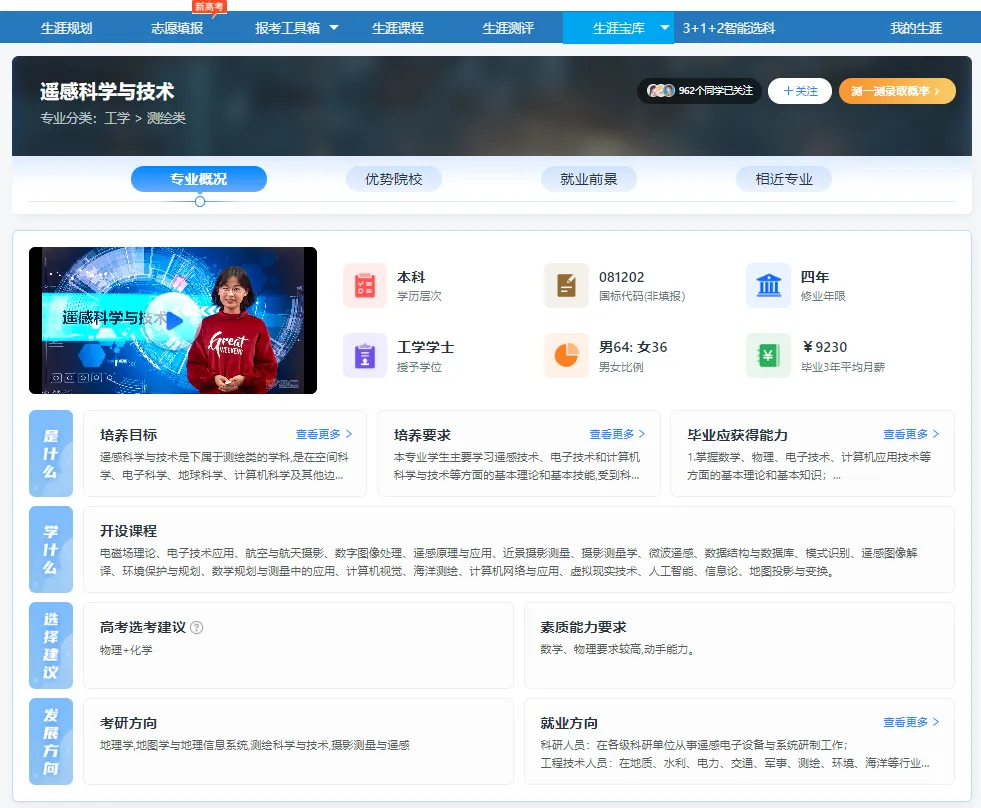Viewport: 981px width, 808px height.
Task: Open 我的生涯 menu item
Action: tap(916, 28)
